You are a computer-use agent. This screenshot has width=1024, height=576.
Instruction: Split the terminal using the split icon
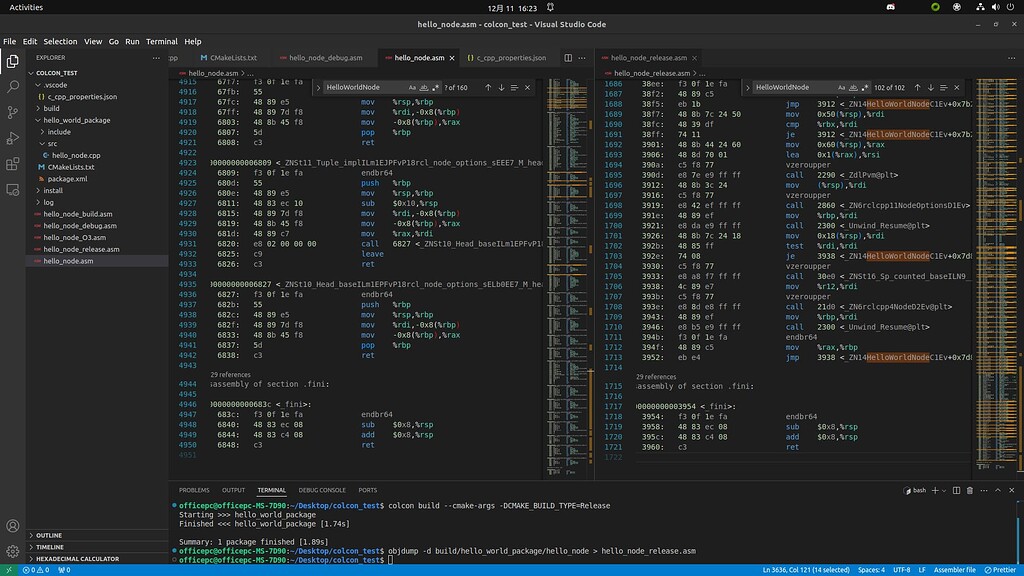click(x=957, y=490)
